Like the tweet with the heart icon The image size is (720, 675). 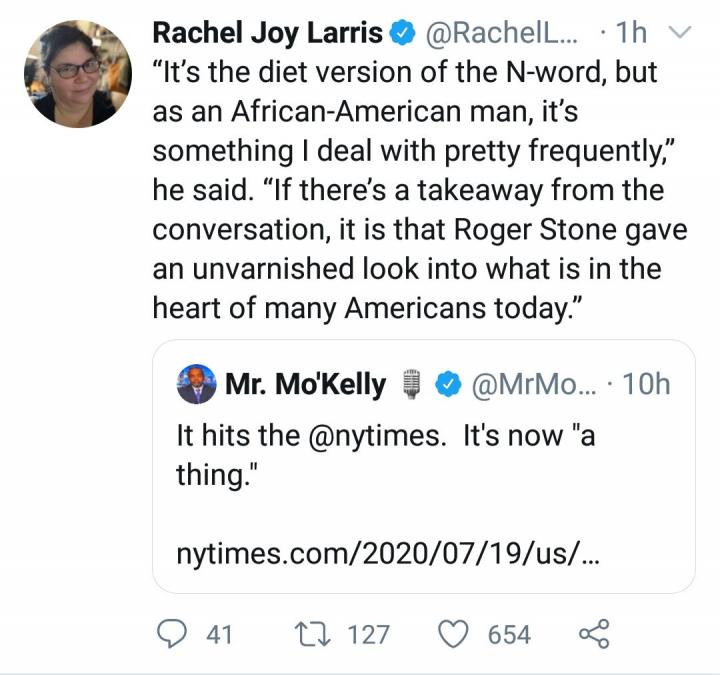click(x=453, y=634)
